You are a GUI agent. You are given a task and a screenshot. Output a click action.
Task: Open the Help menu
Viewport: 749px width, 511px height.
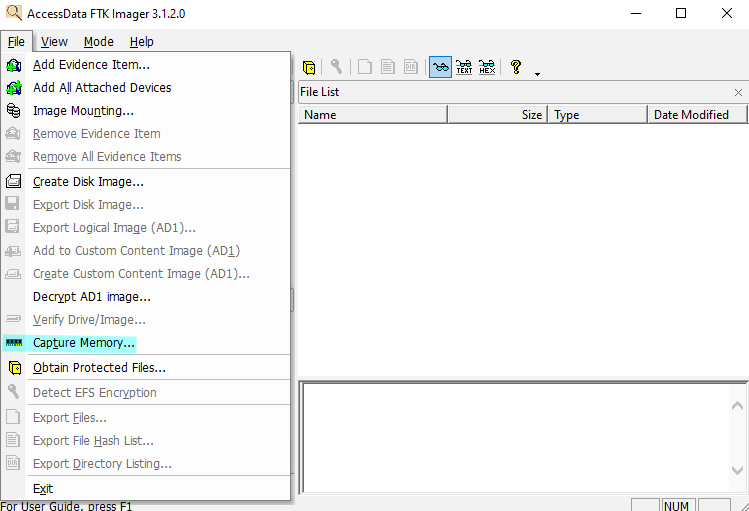tap(141, 42)
